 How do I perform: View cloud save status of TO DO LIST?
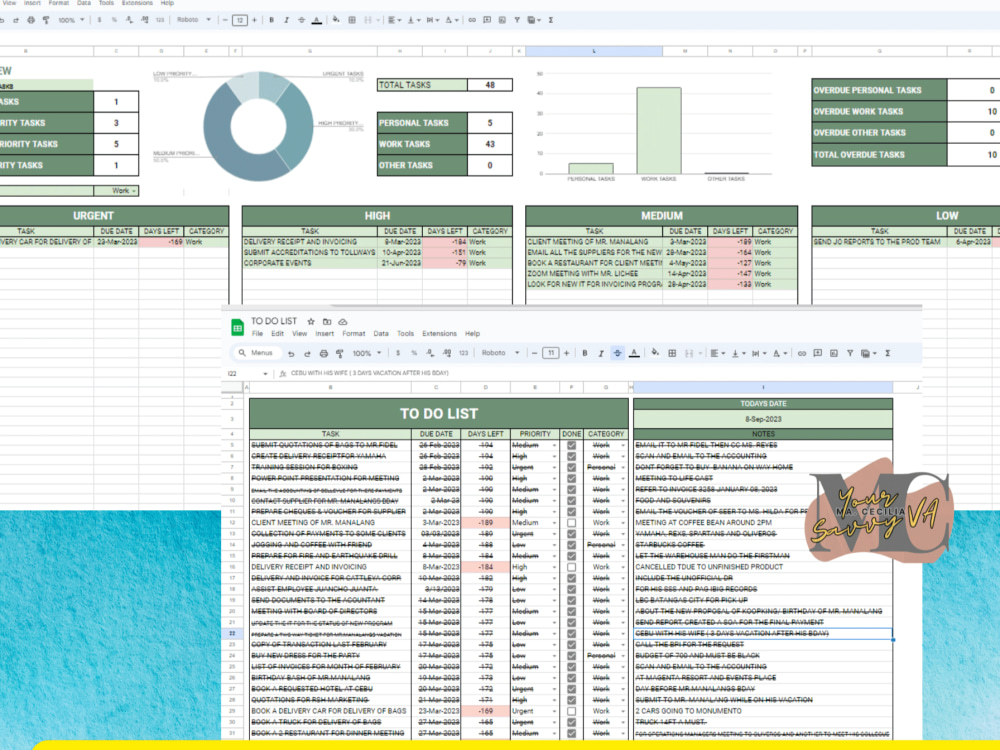342,321
